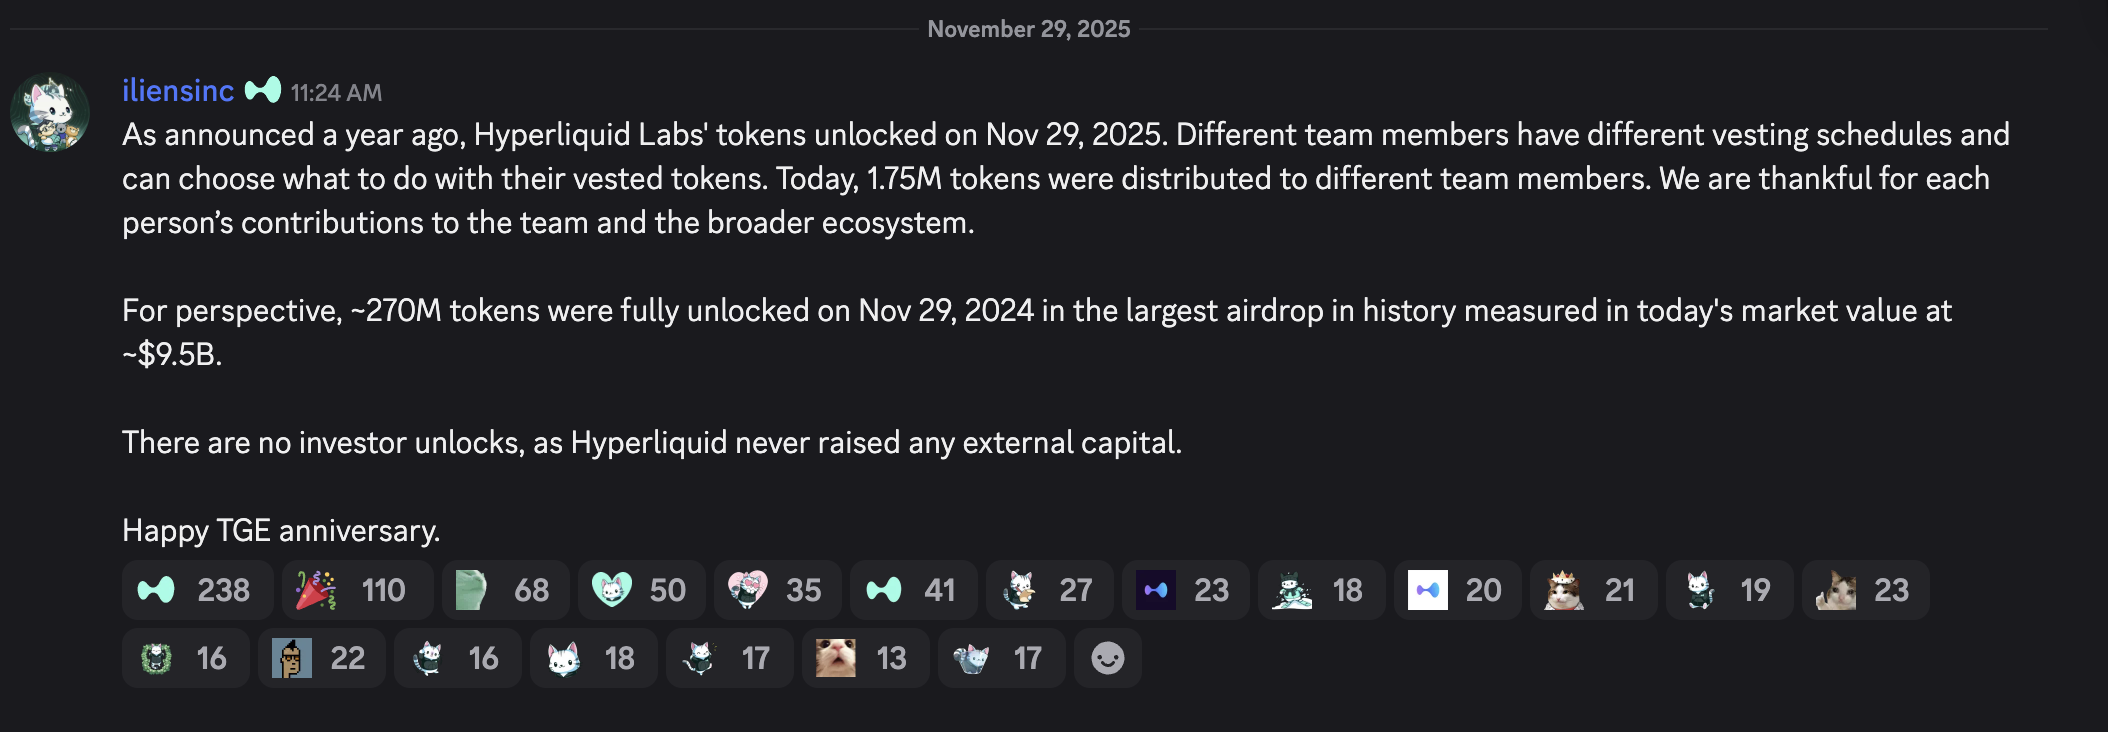Screen dimensions: 2108x732
Task: Click the snowboarding cat reaction showing 18
Action: click(x=1320, y=590)
